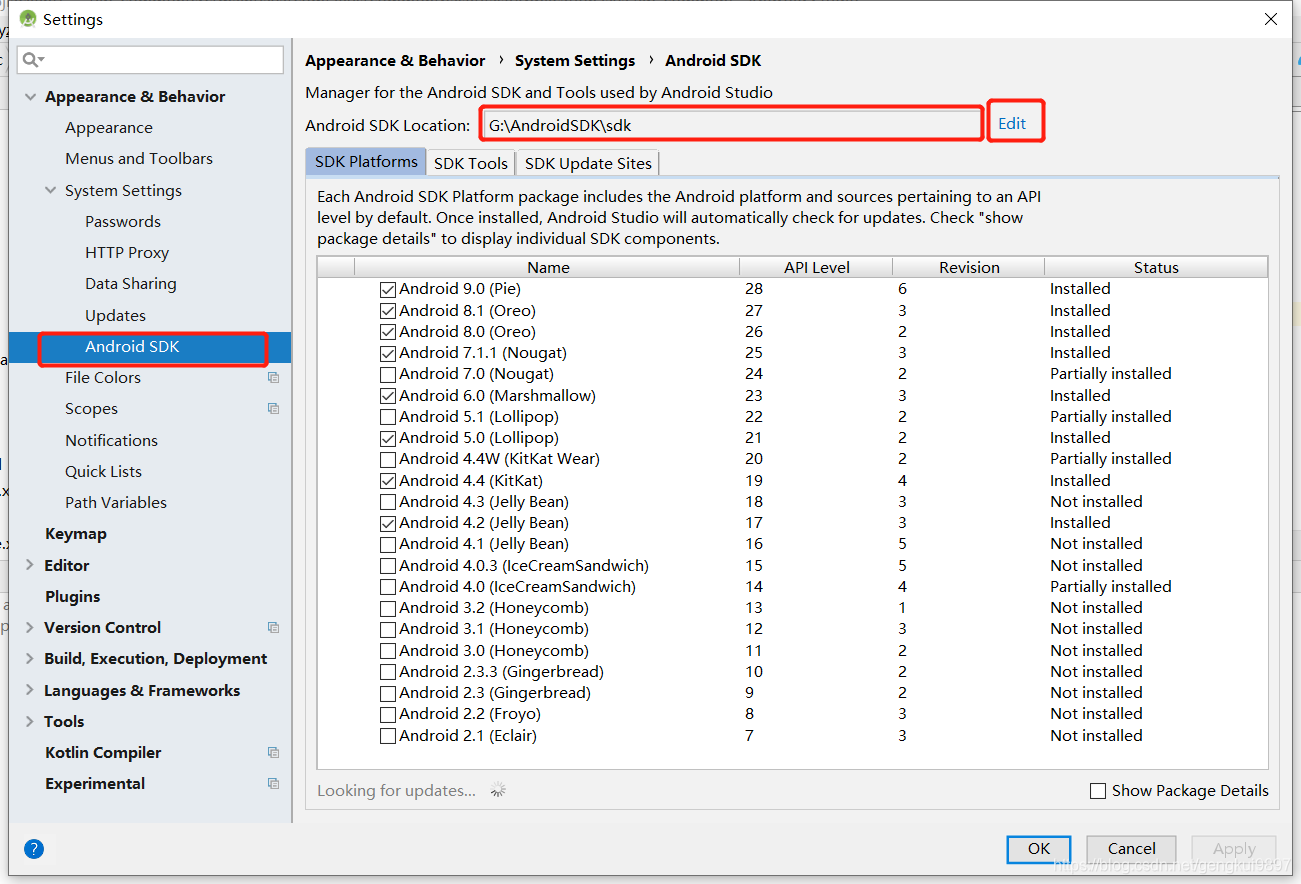Open Notifications settings
Viewport: 1301px width, 884px height.
(111, 441)
